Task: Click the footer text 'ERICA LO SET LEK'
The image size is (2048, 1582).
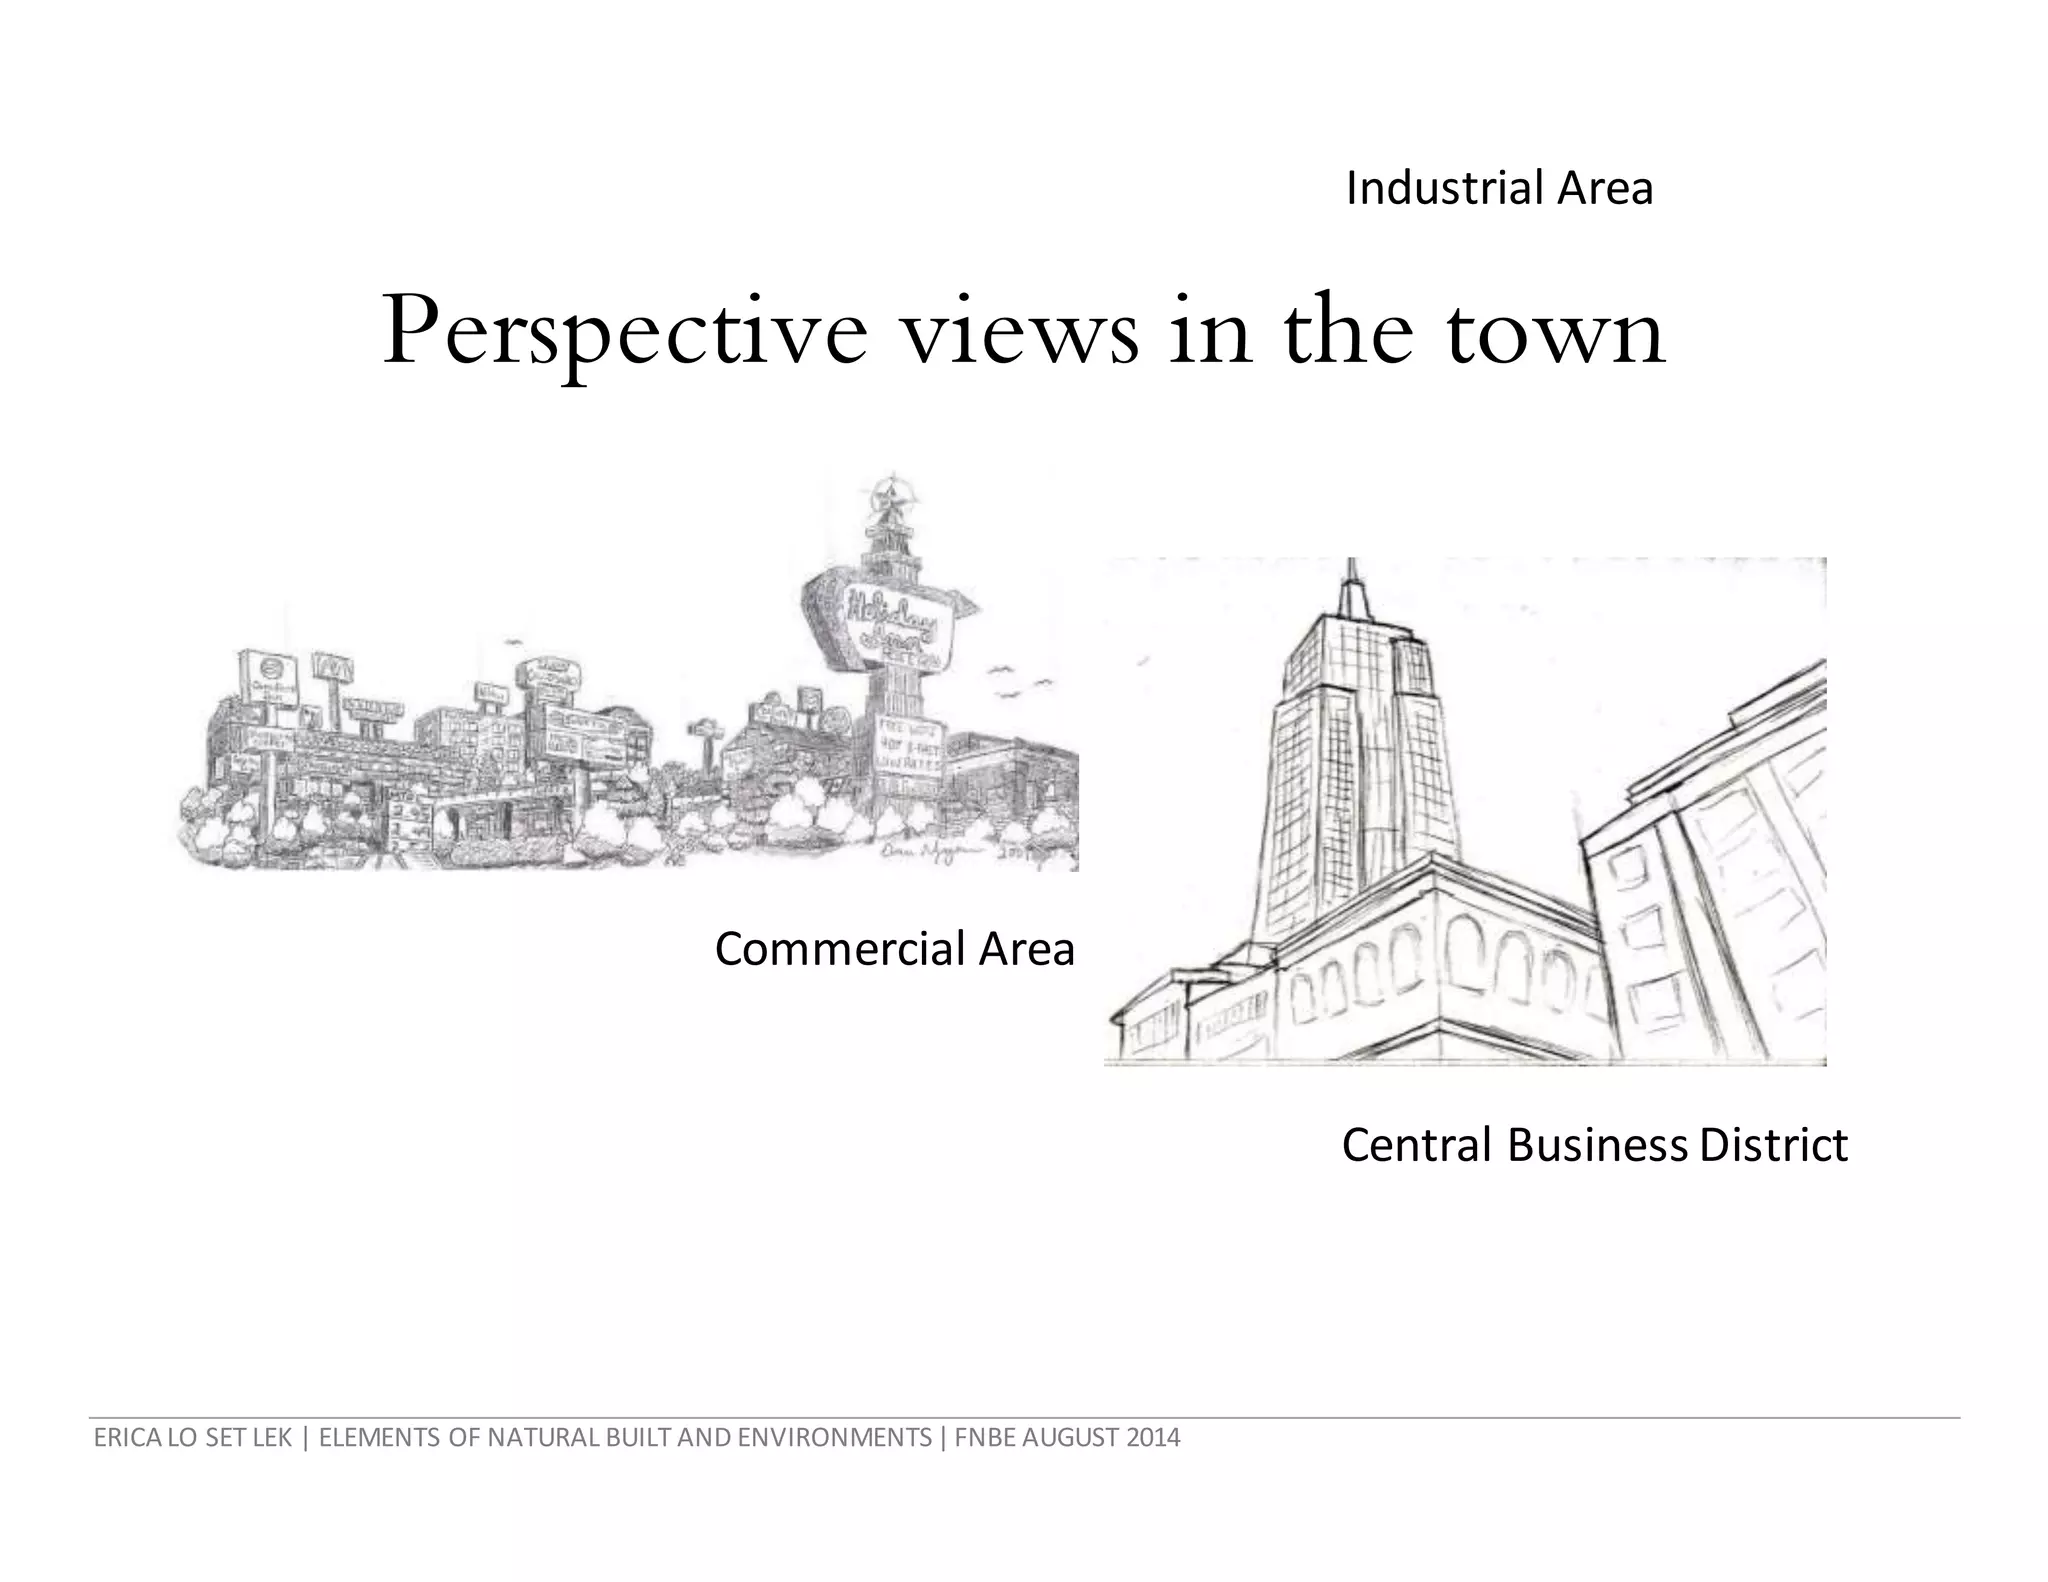Action: tap(193, 1438)
